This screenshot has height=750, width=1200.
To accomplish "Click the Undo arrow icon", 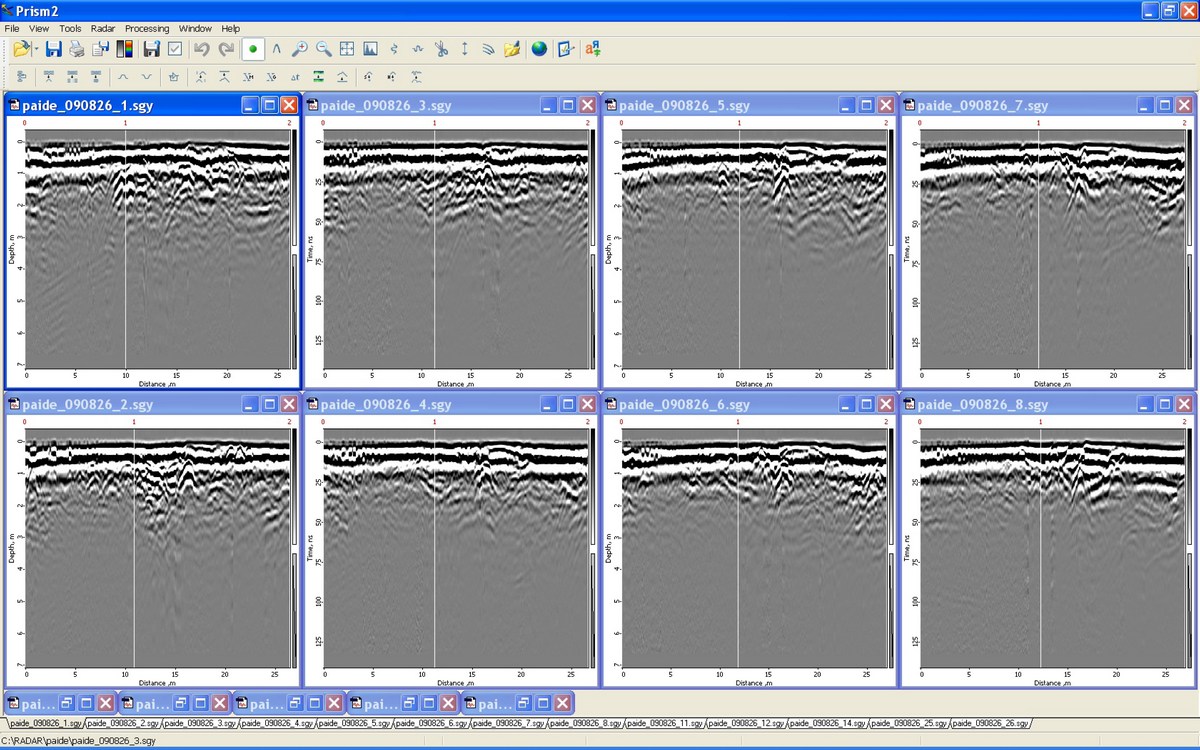I will (201, 49).
